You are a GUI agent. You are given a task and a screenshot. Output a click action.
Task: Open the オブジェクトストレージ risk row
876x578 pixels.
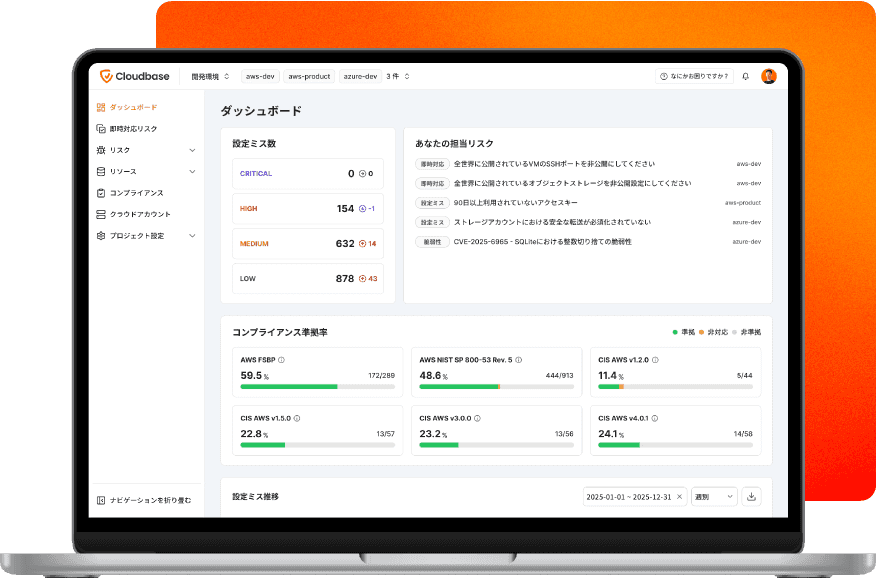(x=588, y=183)
